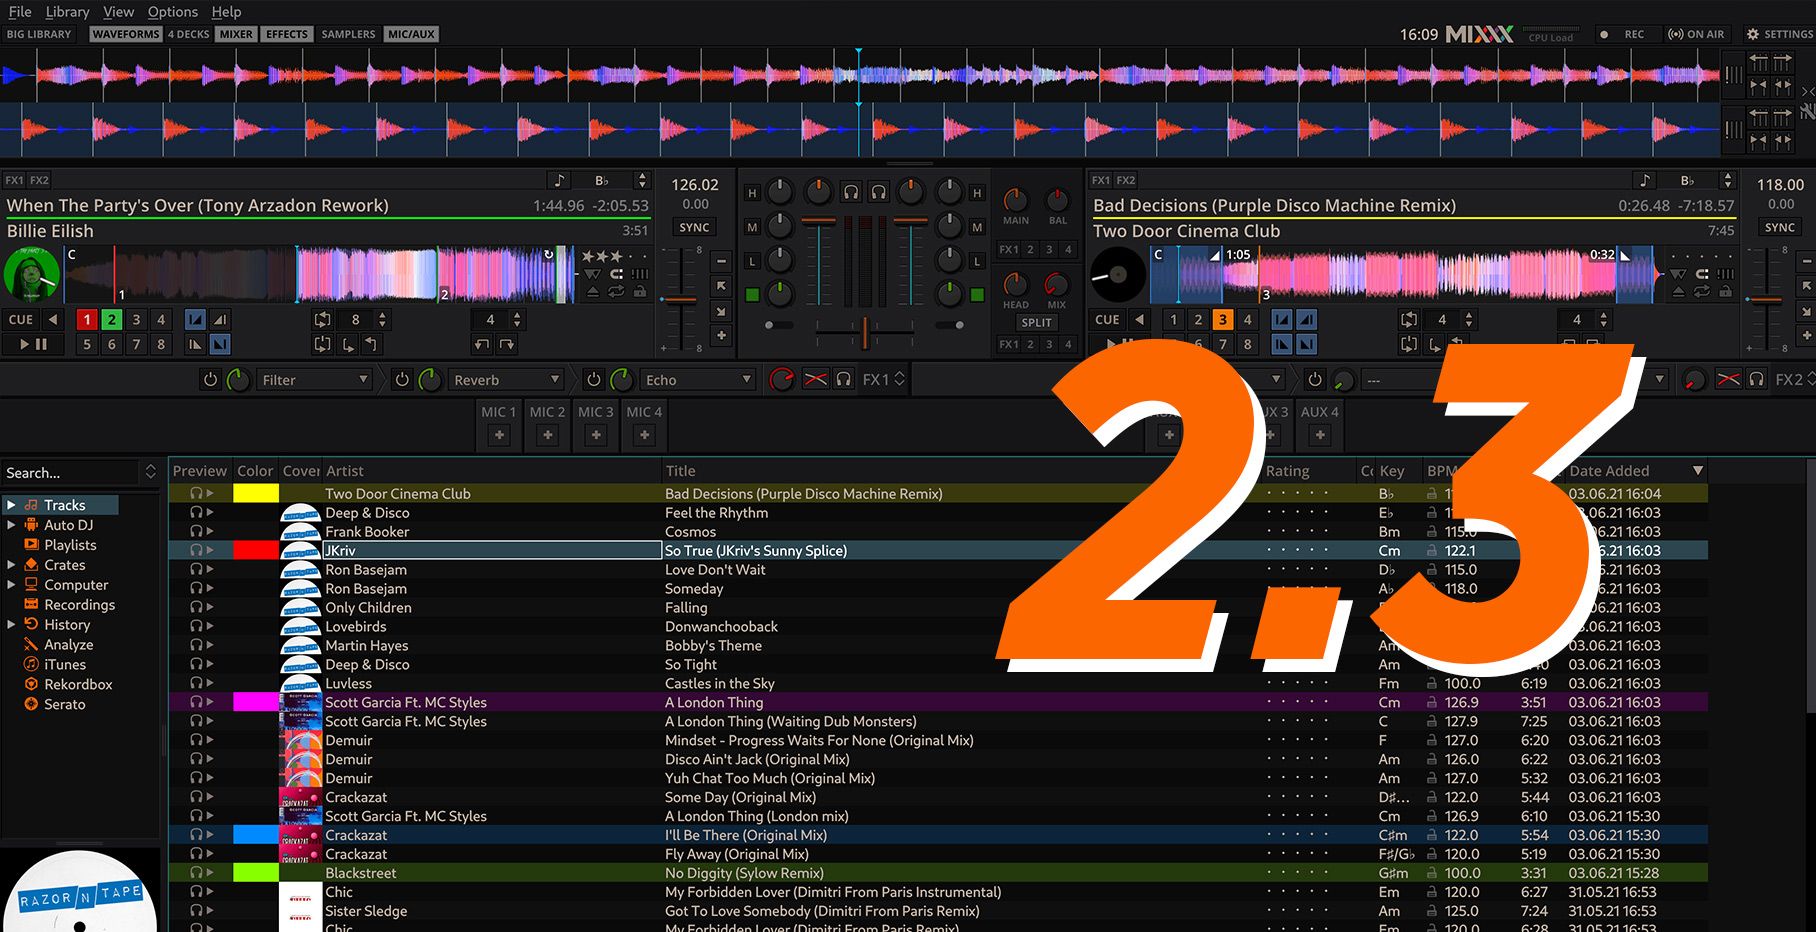The image size is (1816, 932).
Task: Toggle left channel headphone cue in mixer
Action: 851,191
